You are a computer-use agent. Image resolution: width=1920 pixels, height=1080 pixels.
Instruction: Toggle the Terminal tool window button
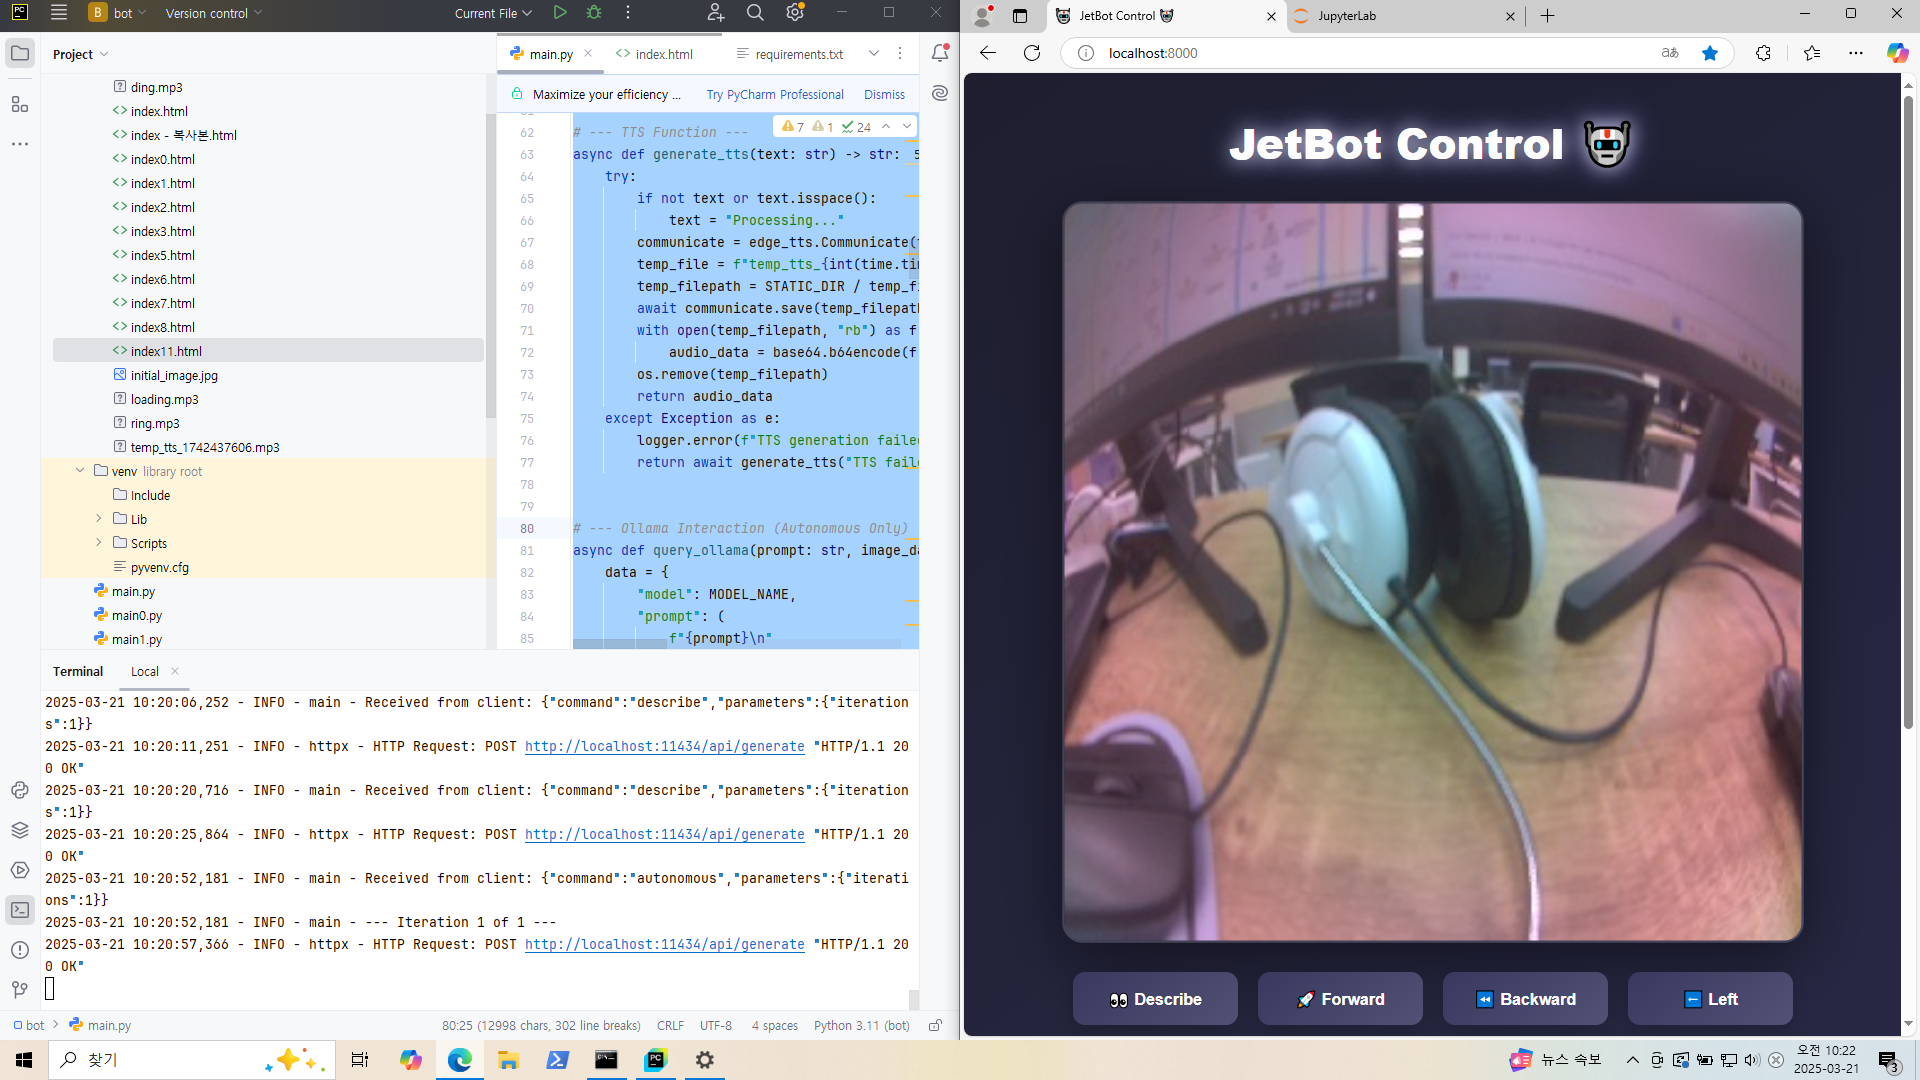tap(20, 910)
